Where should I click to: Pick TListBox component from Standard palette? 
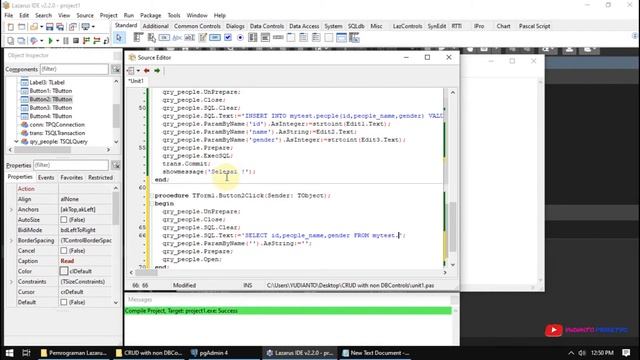point(253,38)
